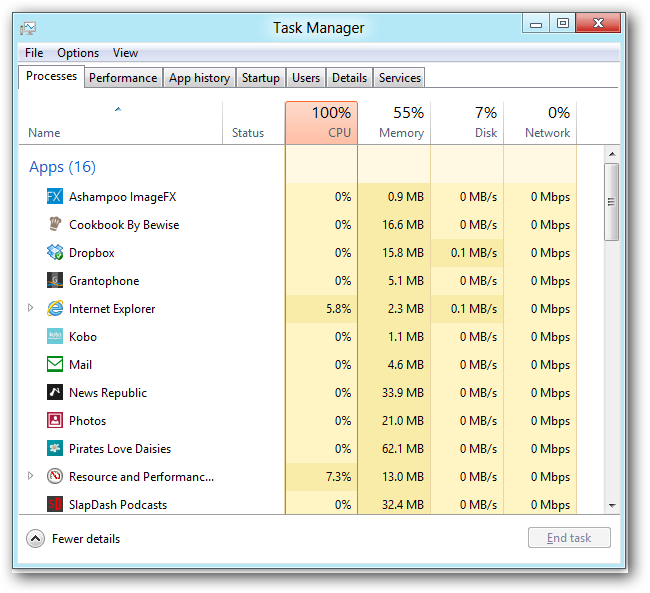Click the Pirates Love Daisies icon
The width and height of the screenshot is (650, 593).
(x=55, y=449)
